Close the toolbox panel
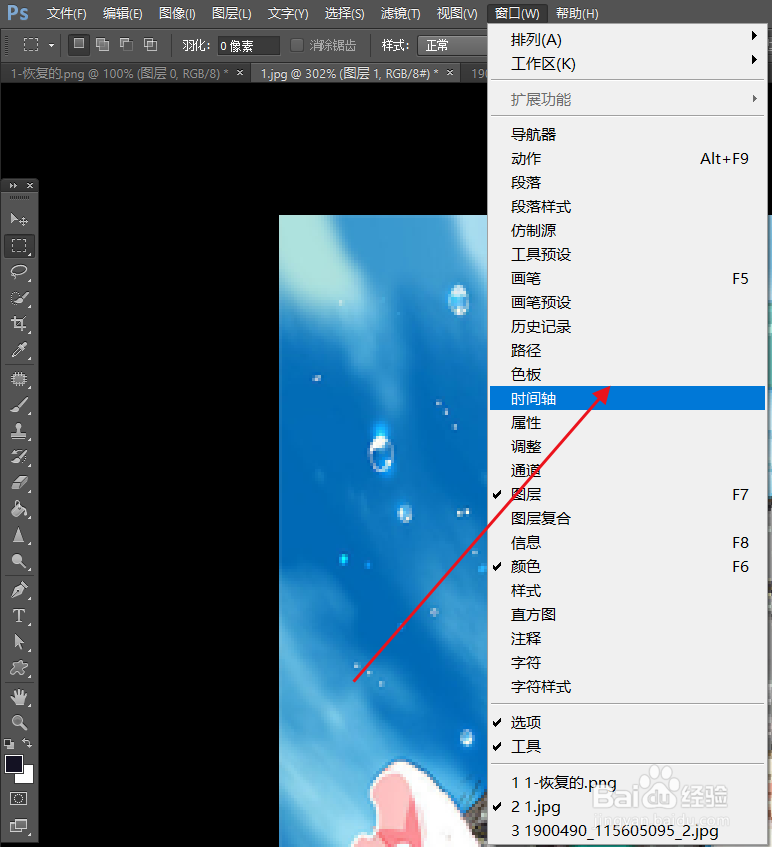 click(30, 185)
